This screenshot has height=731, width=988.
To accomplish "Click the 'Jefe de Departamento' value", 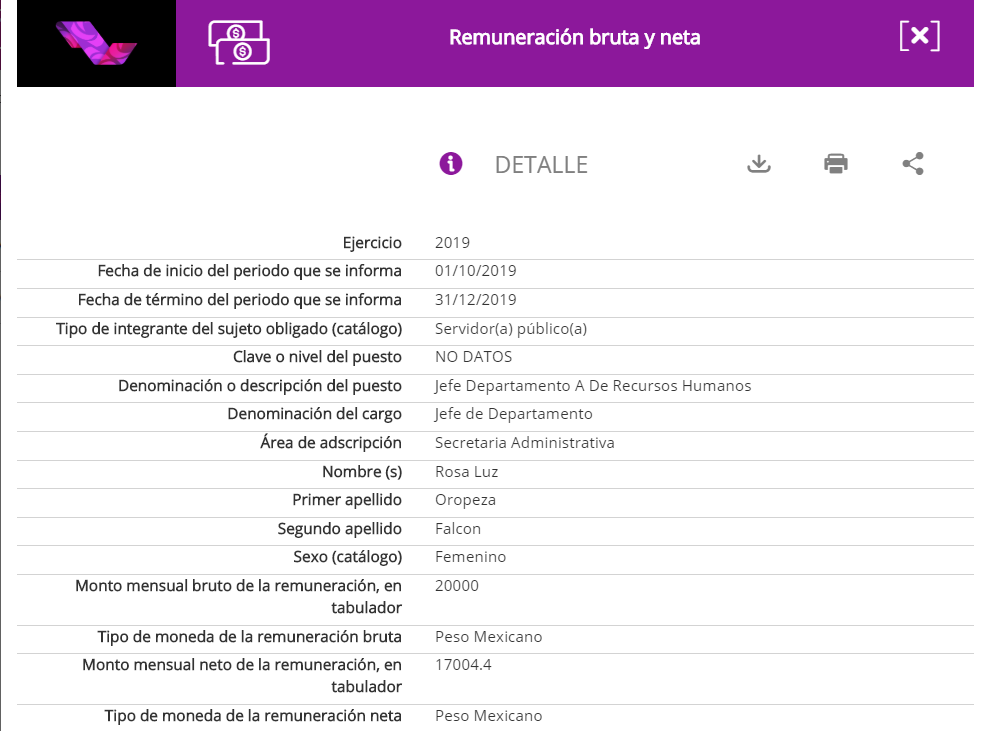I will click(514, 414).
